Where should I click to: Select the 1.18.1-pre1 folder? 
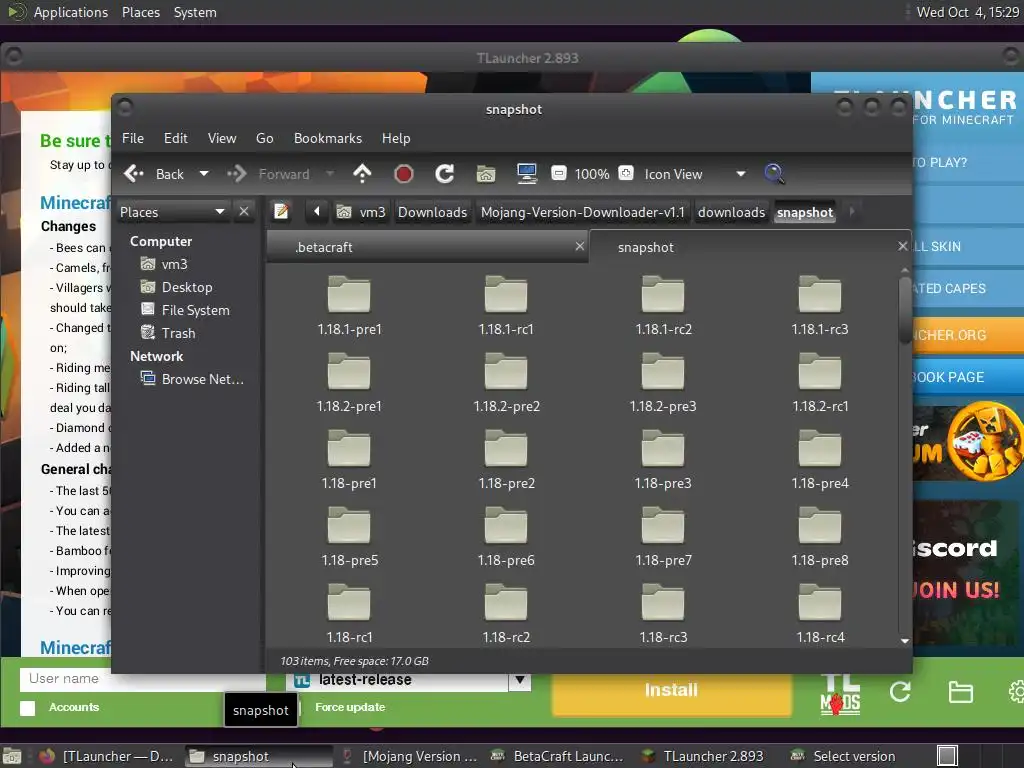[x=349, y=306]
